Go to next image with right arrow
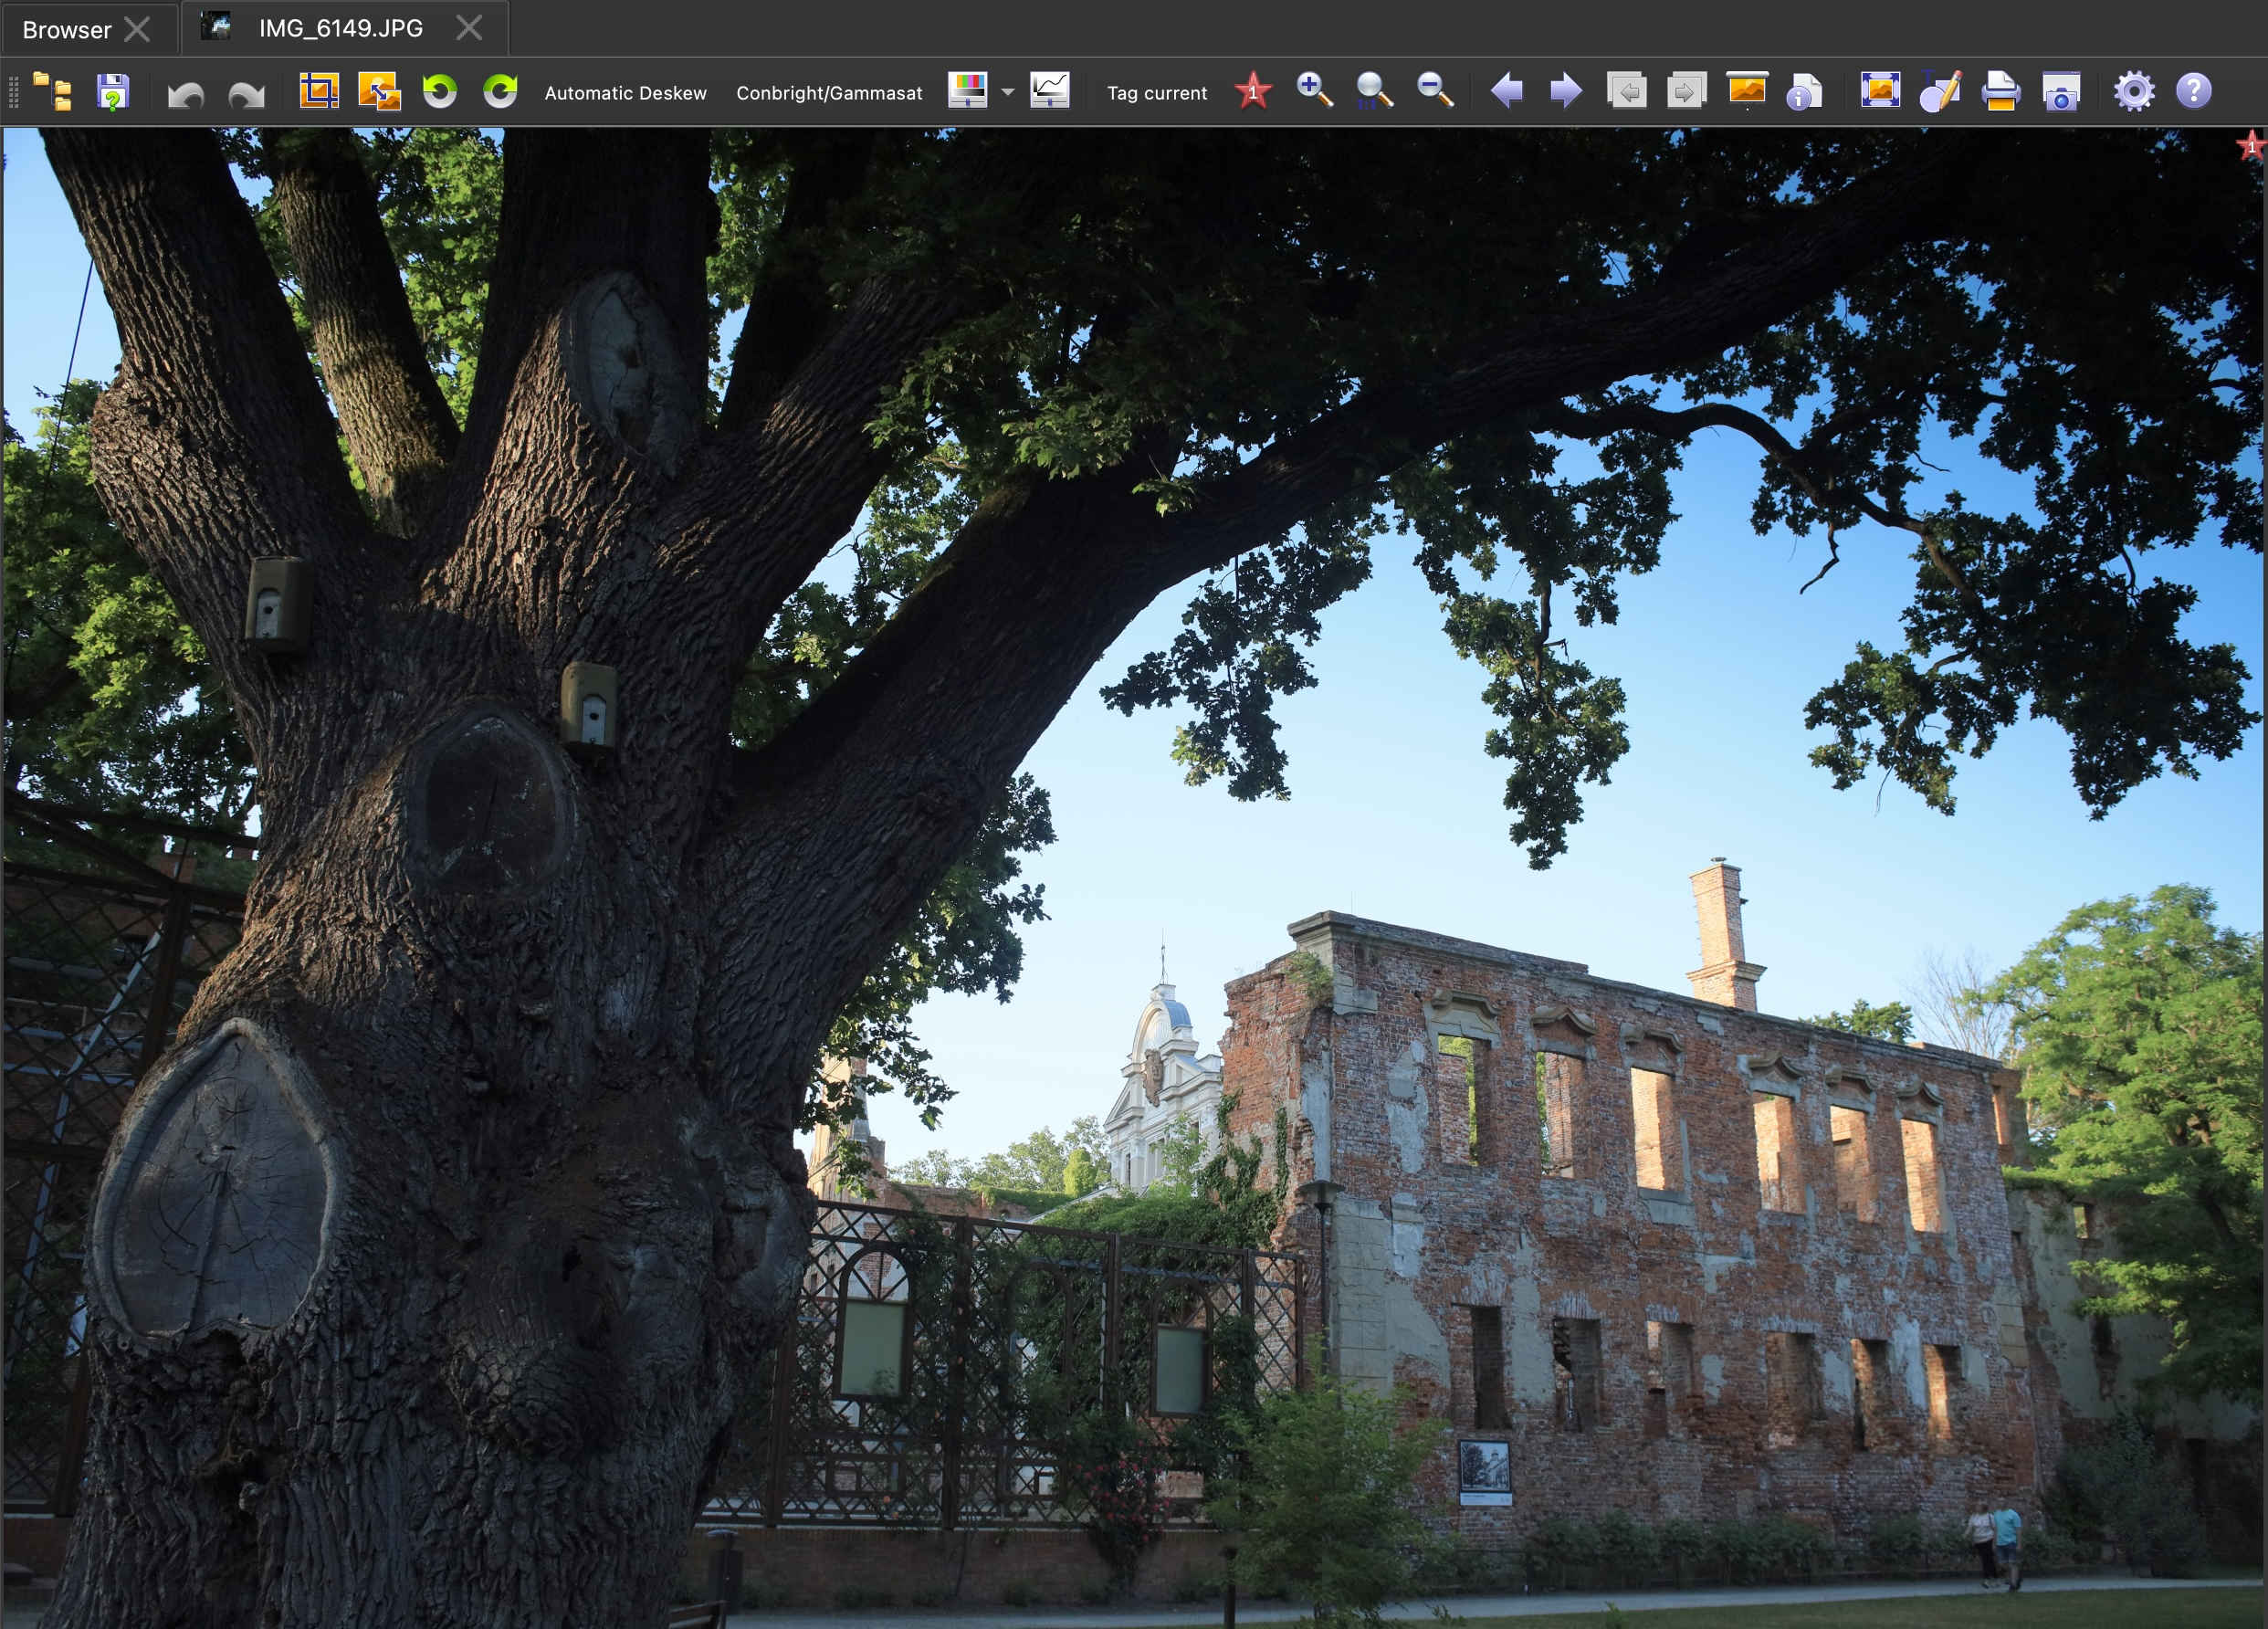This screenshot has height=1629, width=2268. (x=1566, y=91)
